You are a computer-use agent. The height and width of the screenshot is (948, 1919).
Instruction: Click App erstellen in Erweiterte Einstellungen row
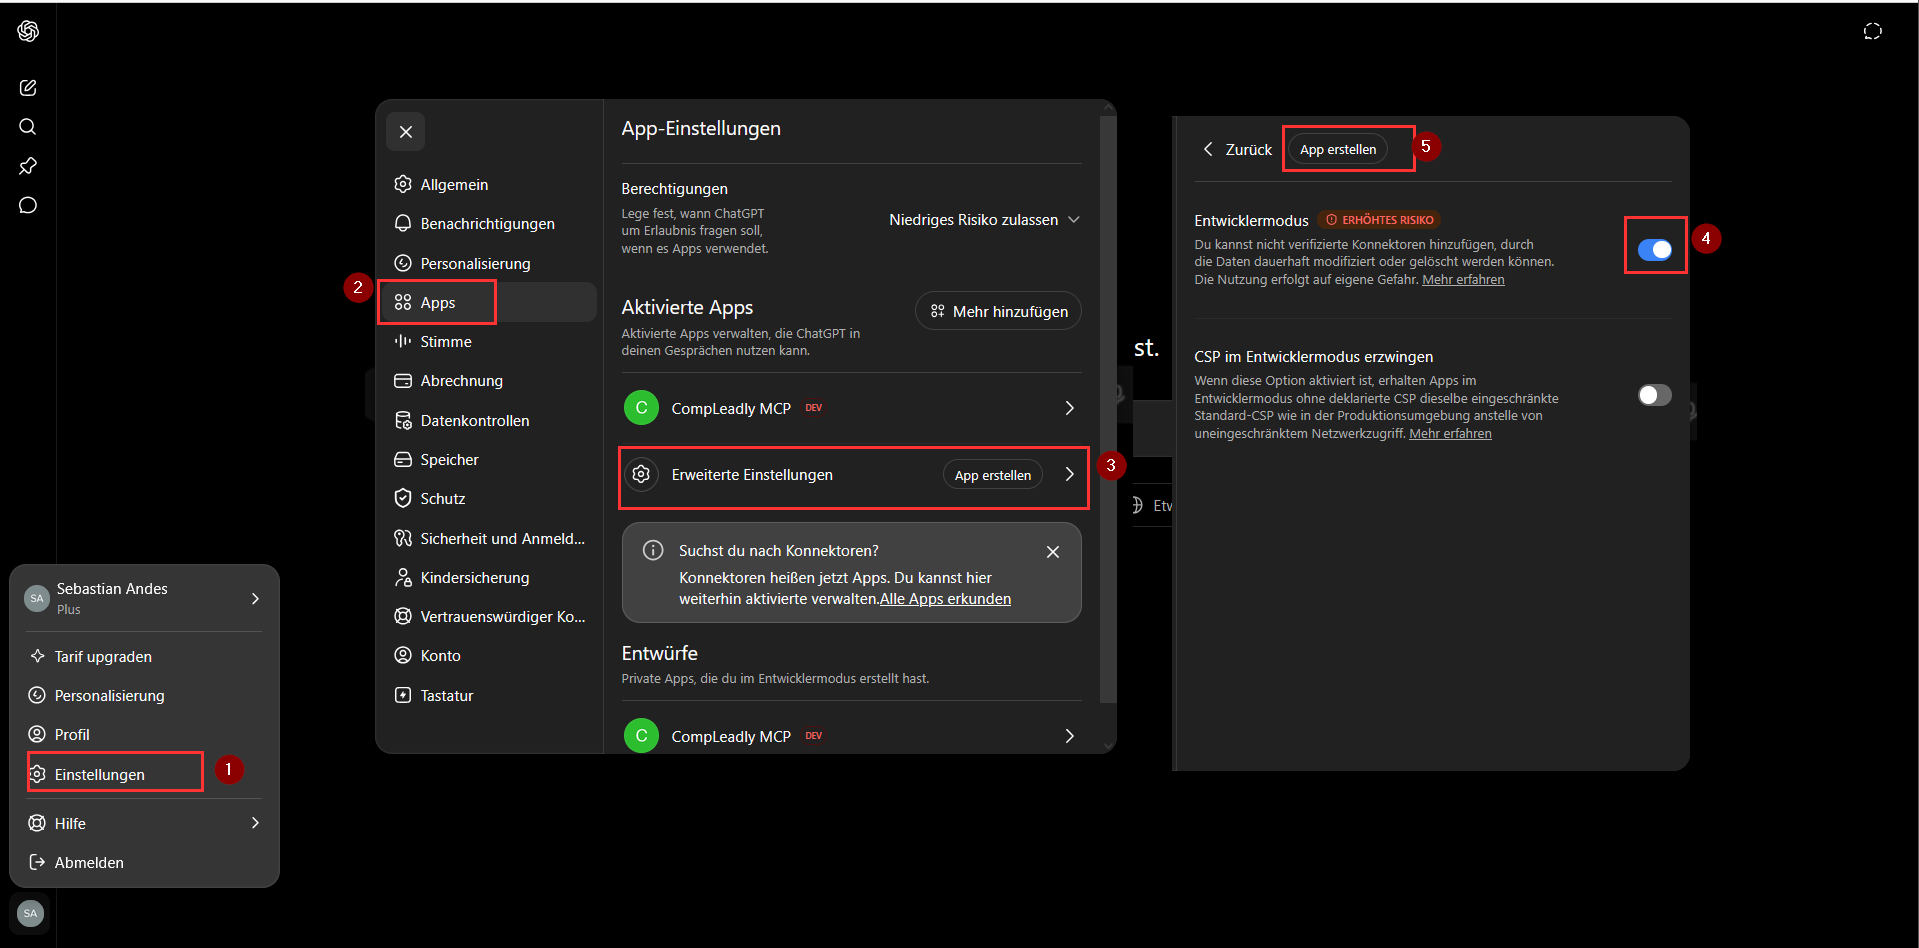[993, 475]
